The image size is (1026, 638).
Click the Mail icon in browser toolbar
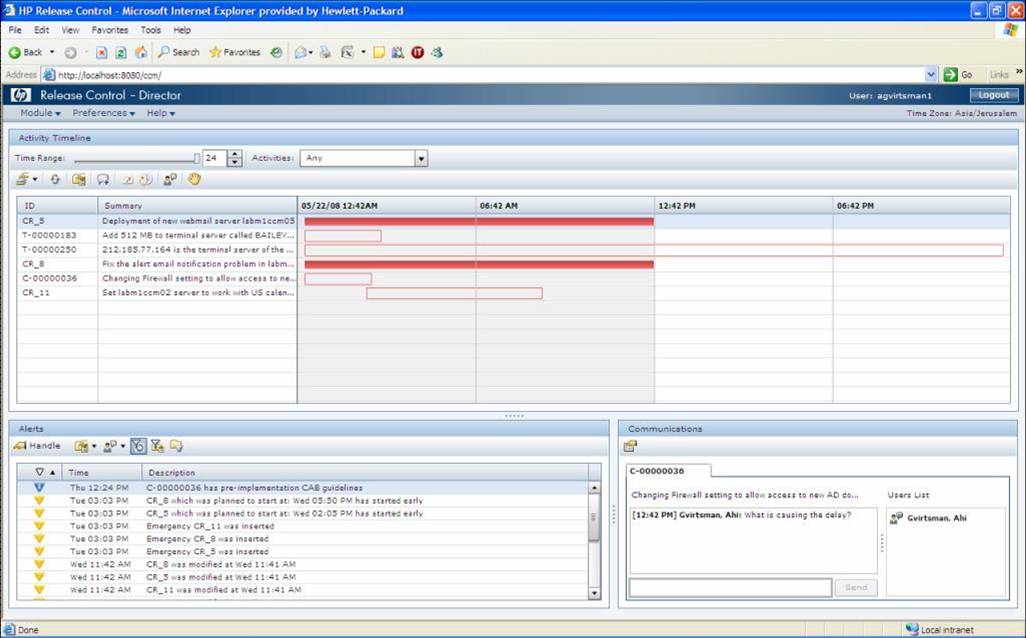(300, 52)
